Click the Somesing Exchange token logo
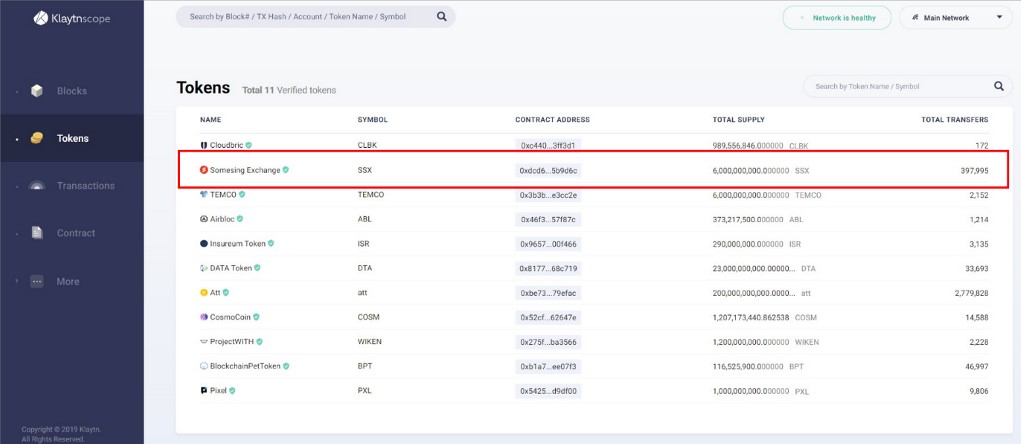 (204, 170)
